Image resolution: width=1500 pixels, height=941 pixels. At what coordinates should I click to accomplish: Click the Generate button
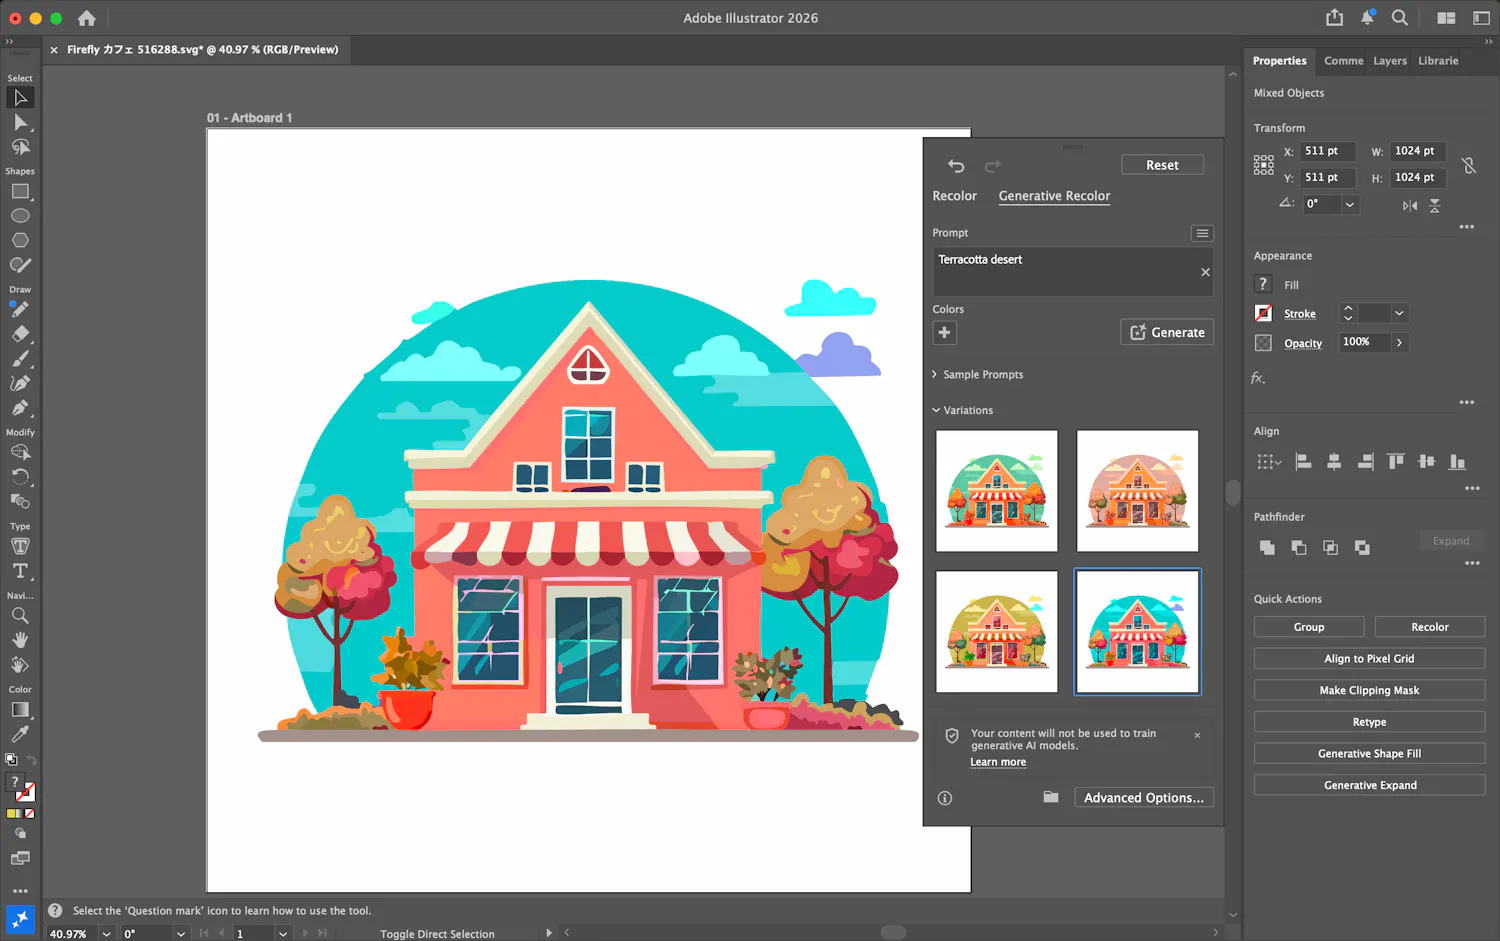1167,333
